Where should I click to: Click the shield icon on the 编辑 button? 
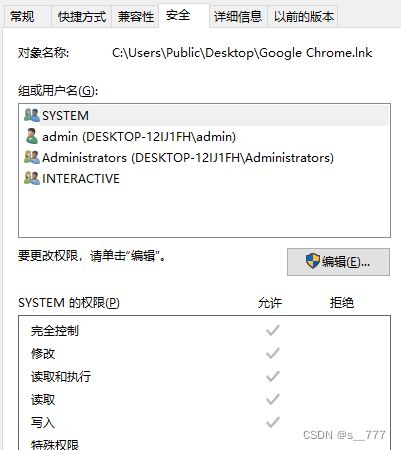(x=313, y=261)
